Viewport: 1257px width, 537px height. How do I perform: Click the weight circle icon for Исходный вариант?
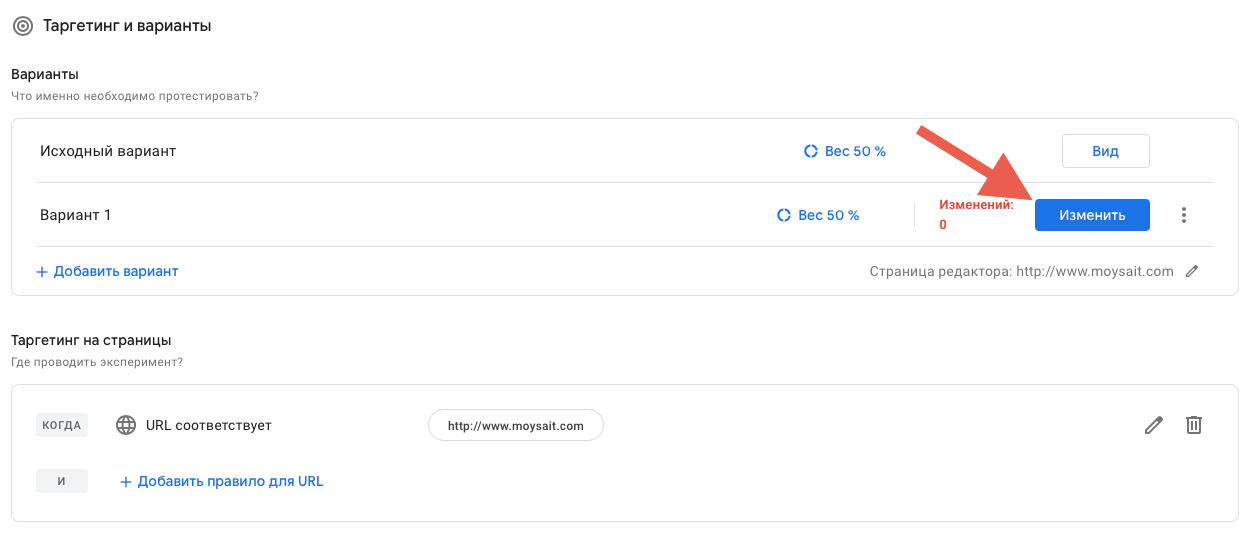click(x=811, y=152)
